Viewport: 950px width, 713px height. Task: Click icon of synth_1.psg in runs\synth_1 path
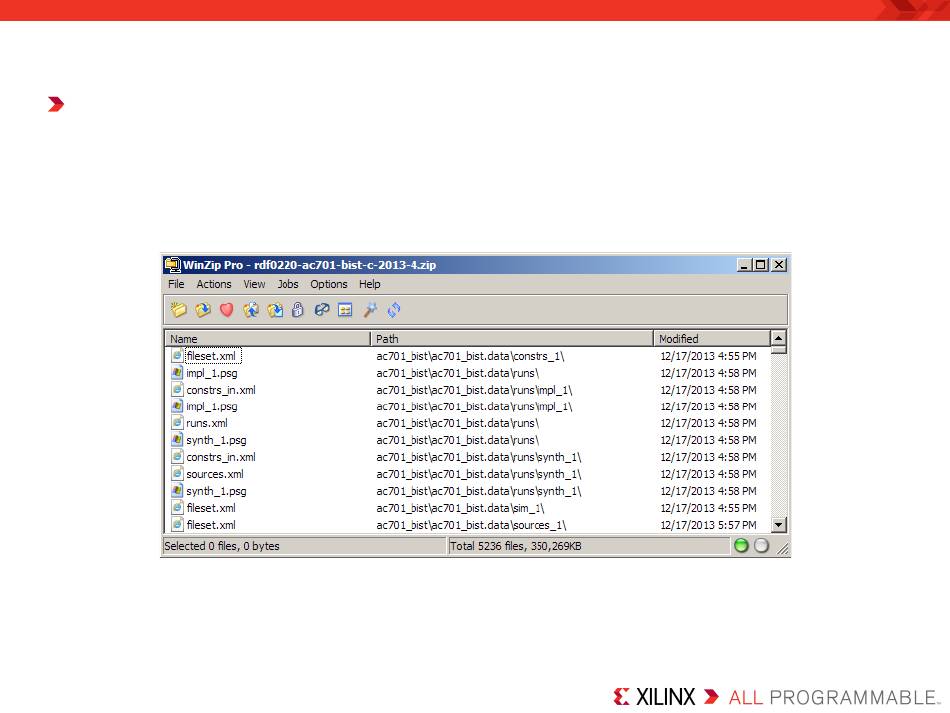click(x=177, y=491)
